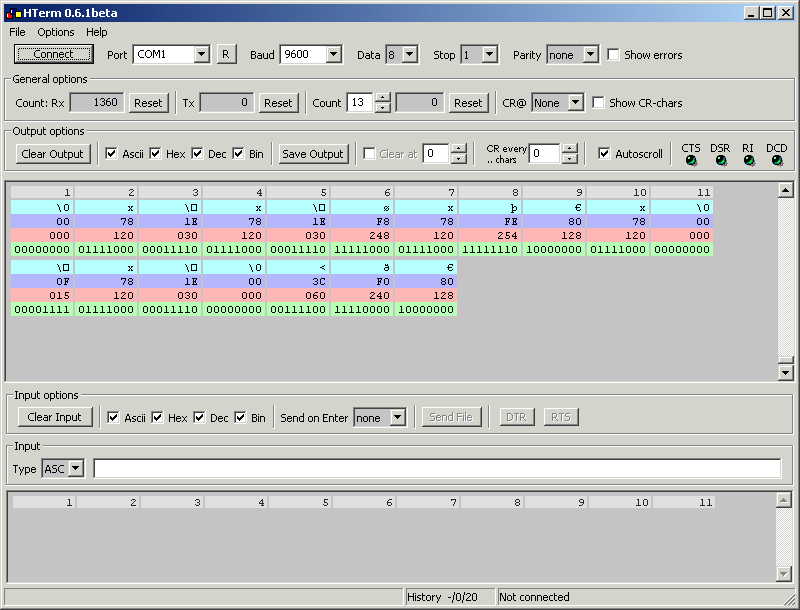Screen dimensions: 800x610
Task: Click the RI status LED indicator
Action: click(x=749, y=161)
